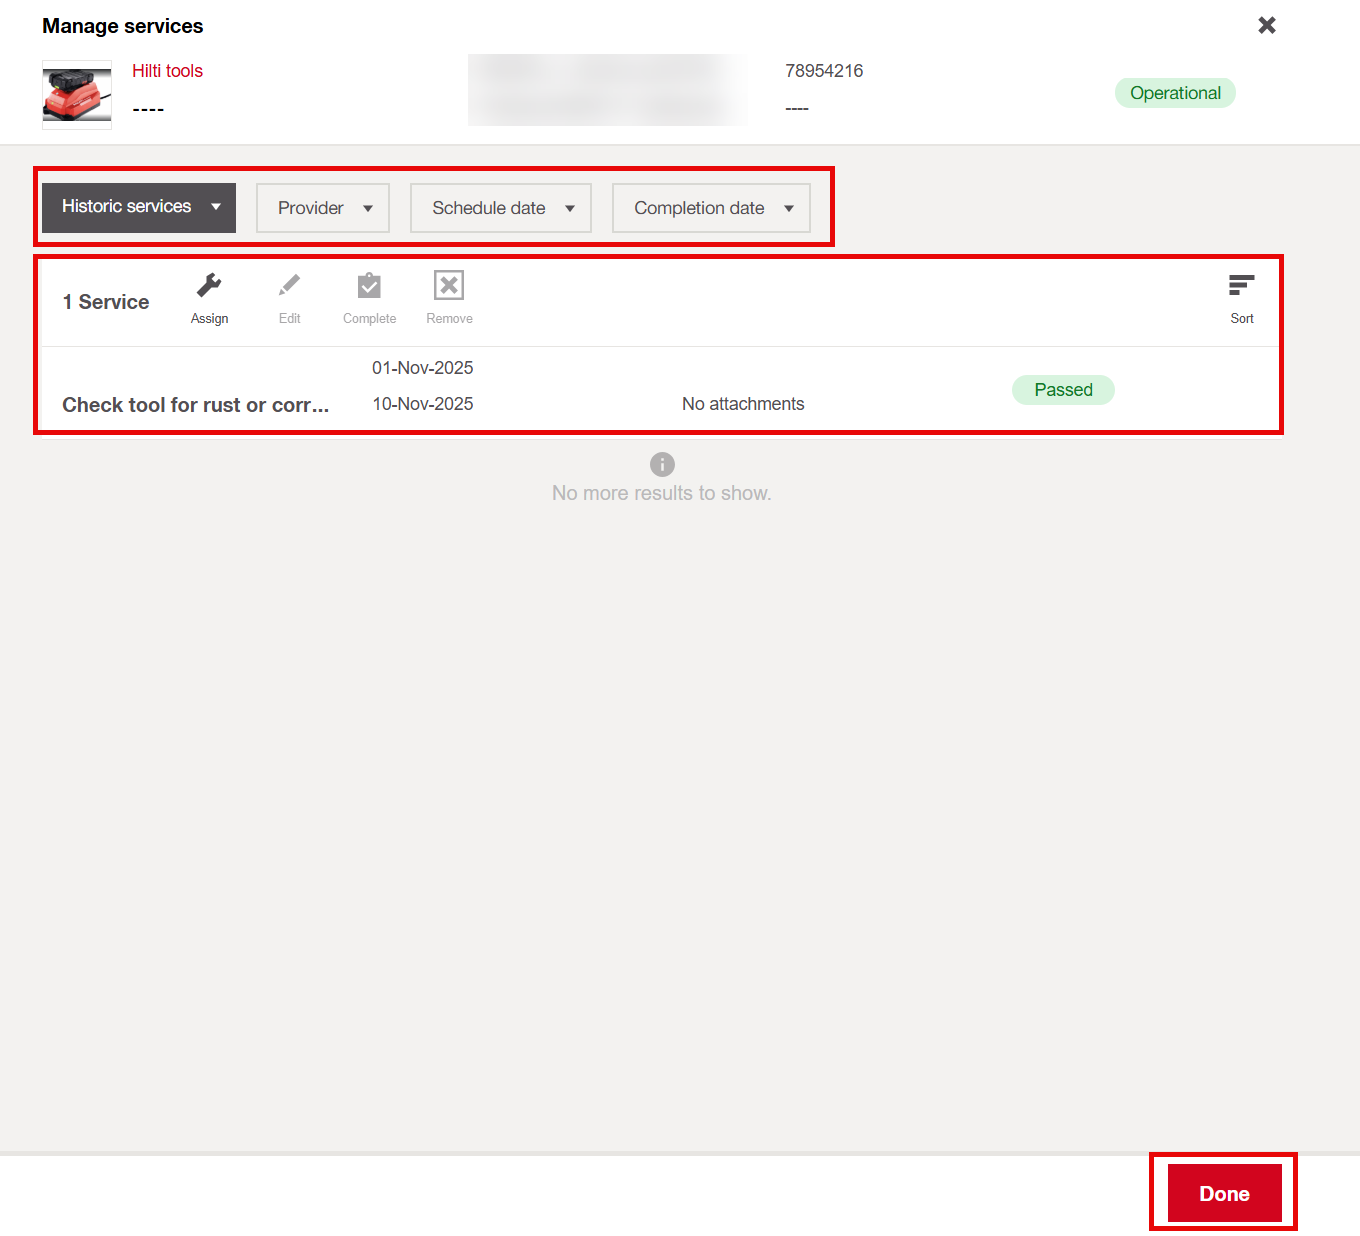
Task: Click the 1 Service count label
Action: [x=106, y=302]
